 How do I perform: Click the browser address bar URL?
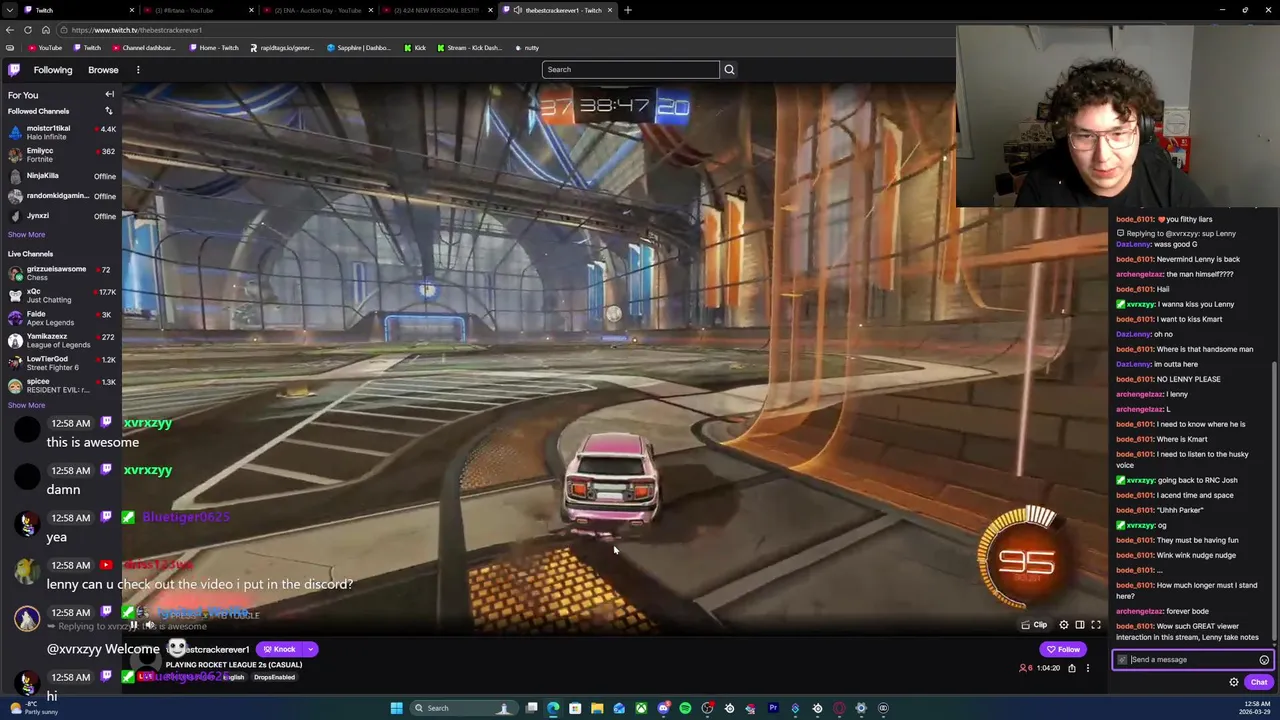137,30
